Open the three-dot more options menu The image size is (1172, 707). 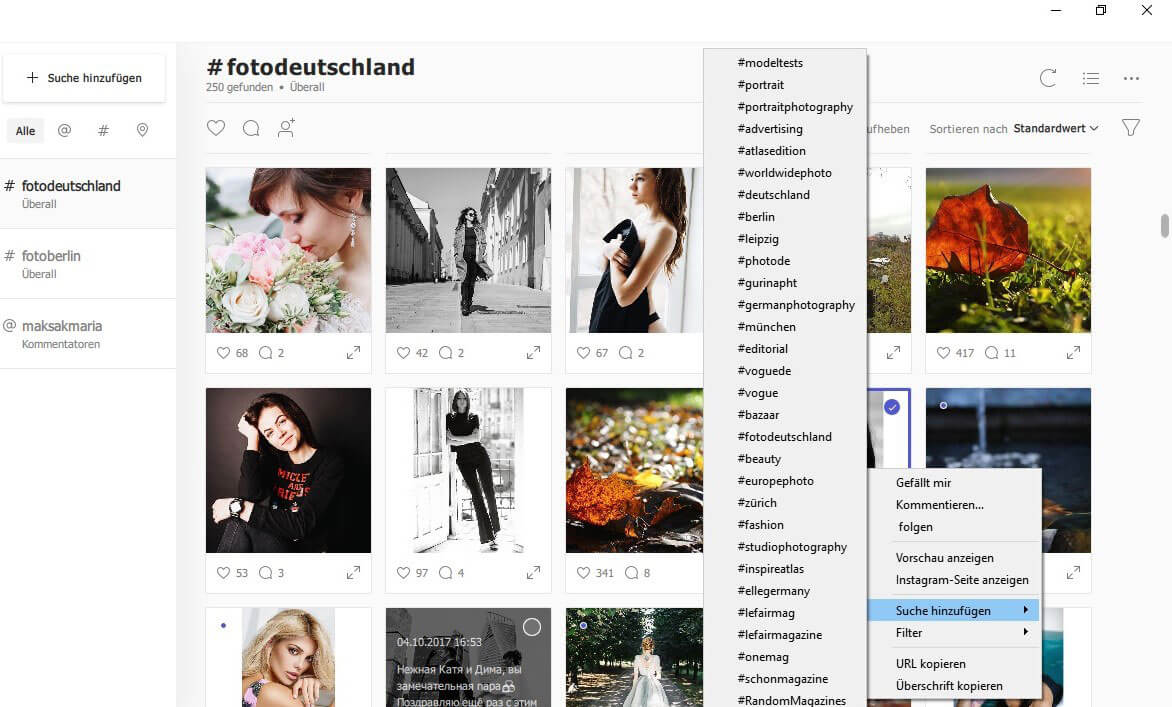(1131, 78)
